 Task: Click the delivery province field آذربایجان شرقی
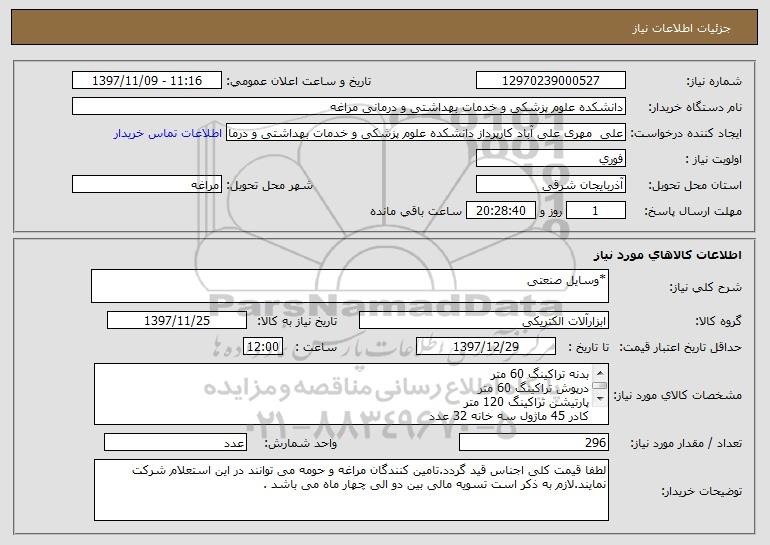pos(550,185)
